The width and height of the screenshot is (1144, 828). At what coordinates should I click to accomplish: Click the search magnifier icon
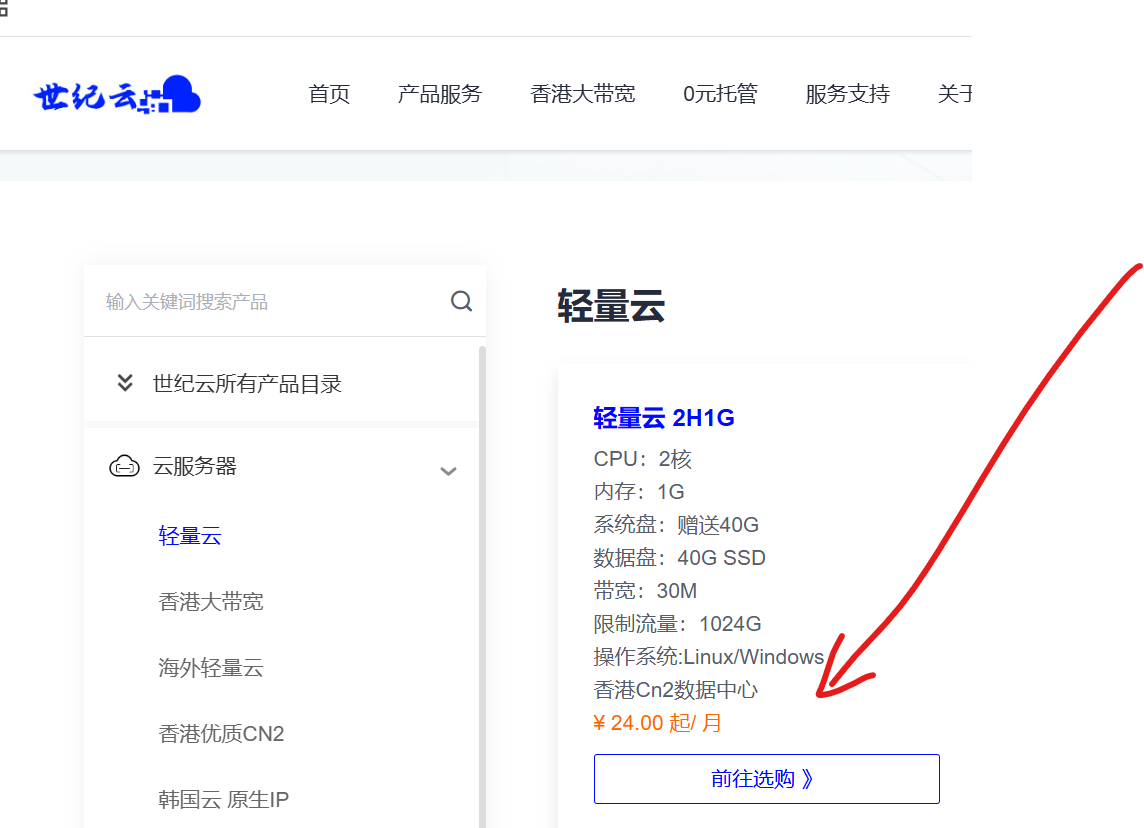pos(461,301)
